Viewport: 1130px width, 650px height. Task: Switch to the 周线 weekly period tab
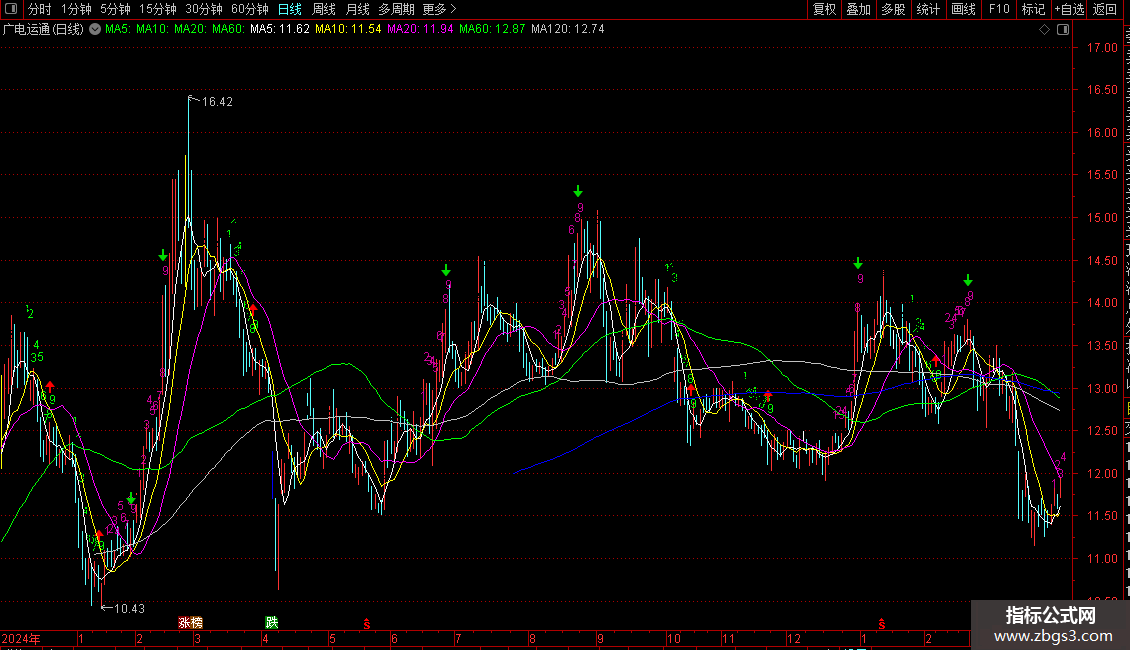(x=324, y=10)
